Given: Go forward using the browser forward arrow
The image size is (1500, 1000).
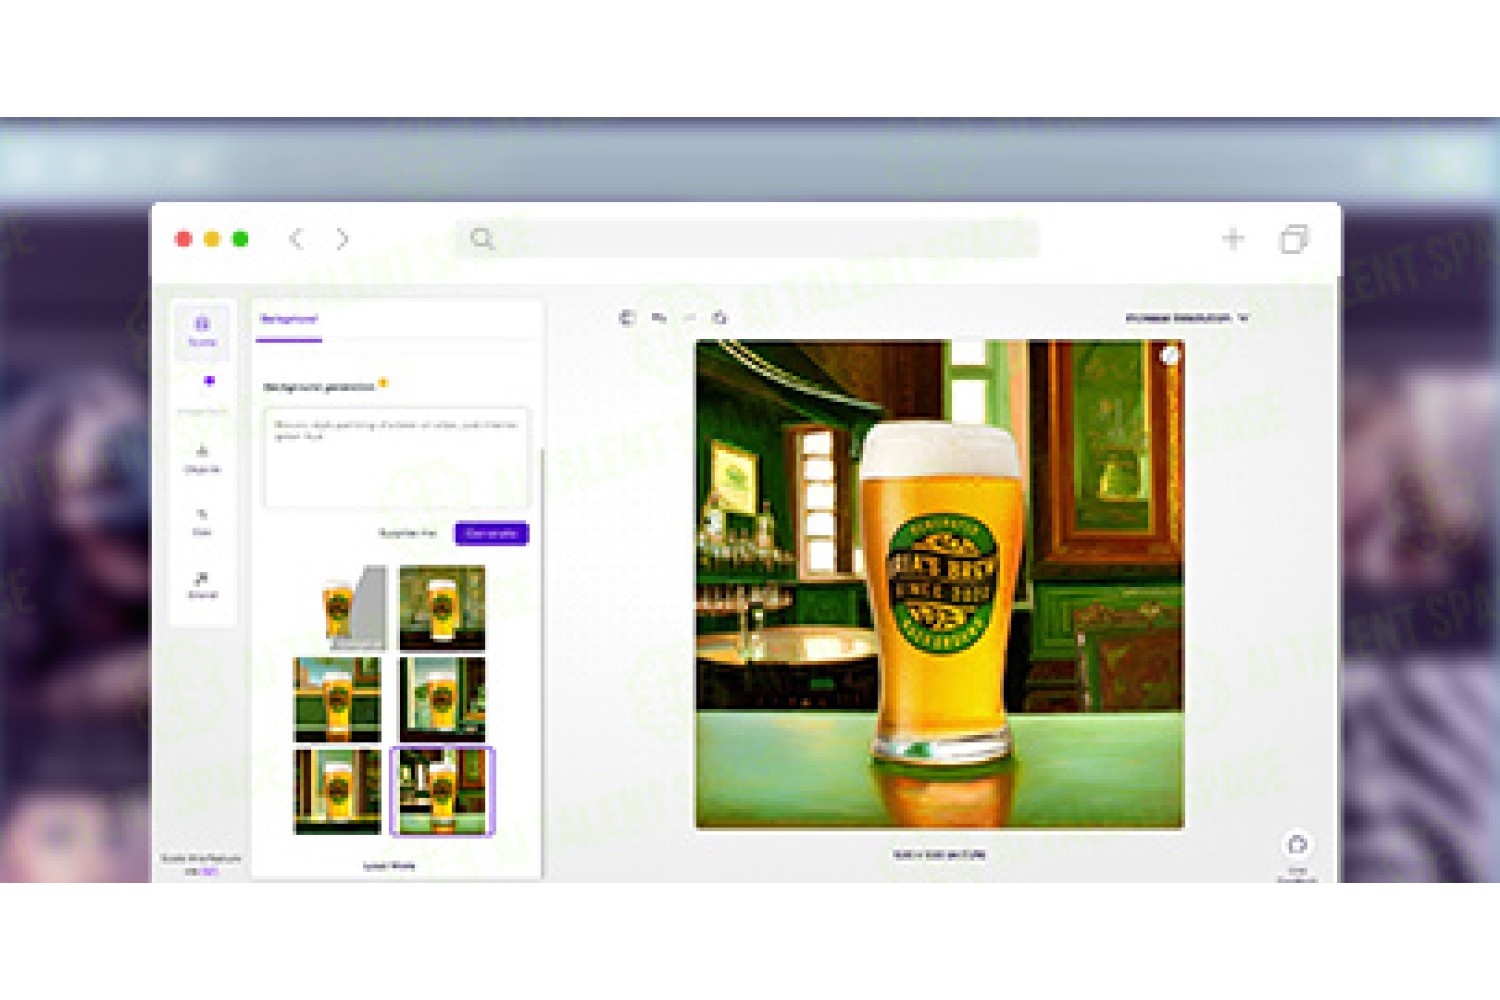Looking at the screenshot, I should 342,239.
